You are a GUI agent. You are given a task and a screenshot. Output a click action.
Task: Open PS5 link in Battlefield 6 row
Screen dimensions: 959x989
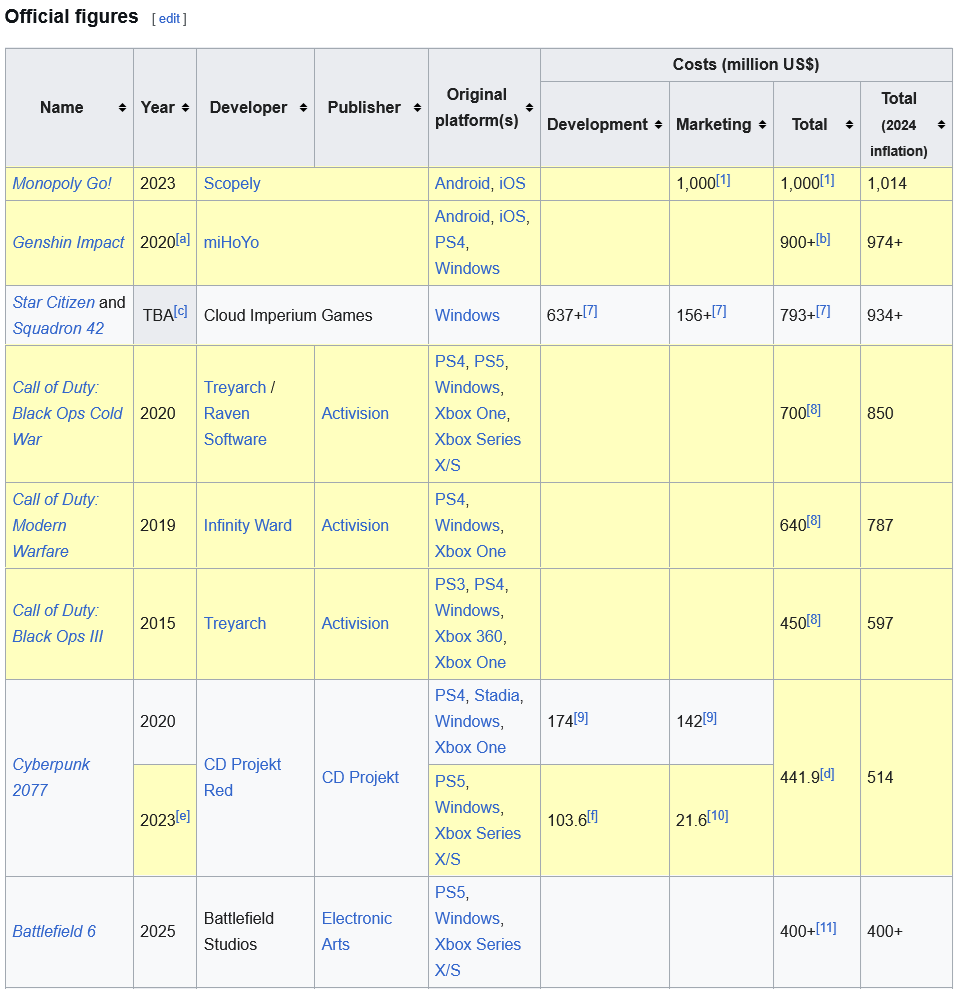(450, 892)
